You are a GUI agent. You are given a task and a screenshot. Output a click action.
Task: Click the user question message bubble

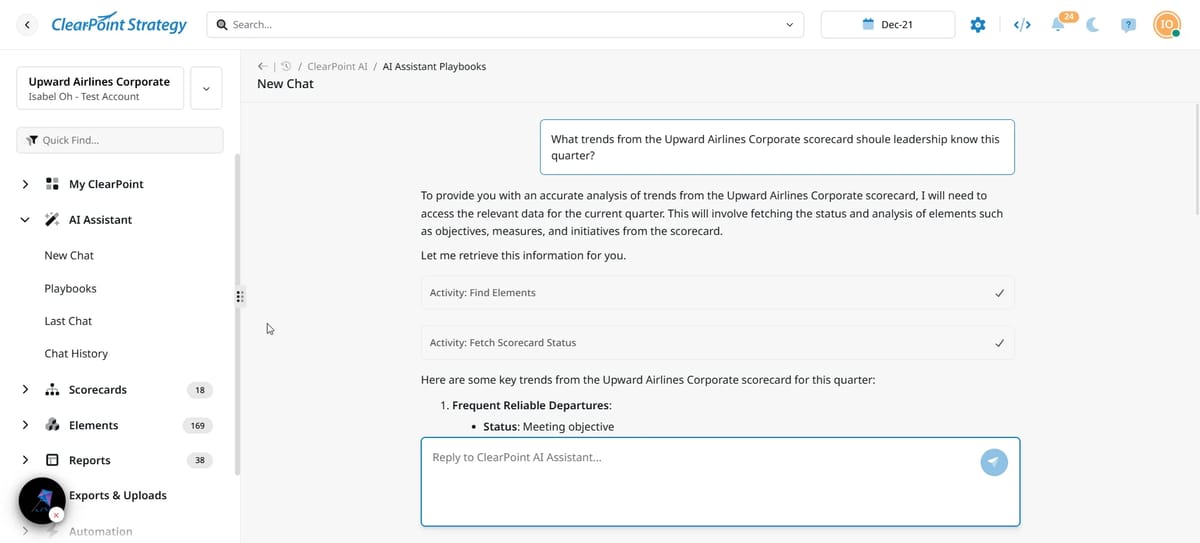pos(777,147)
